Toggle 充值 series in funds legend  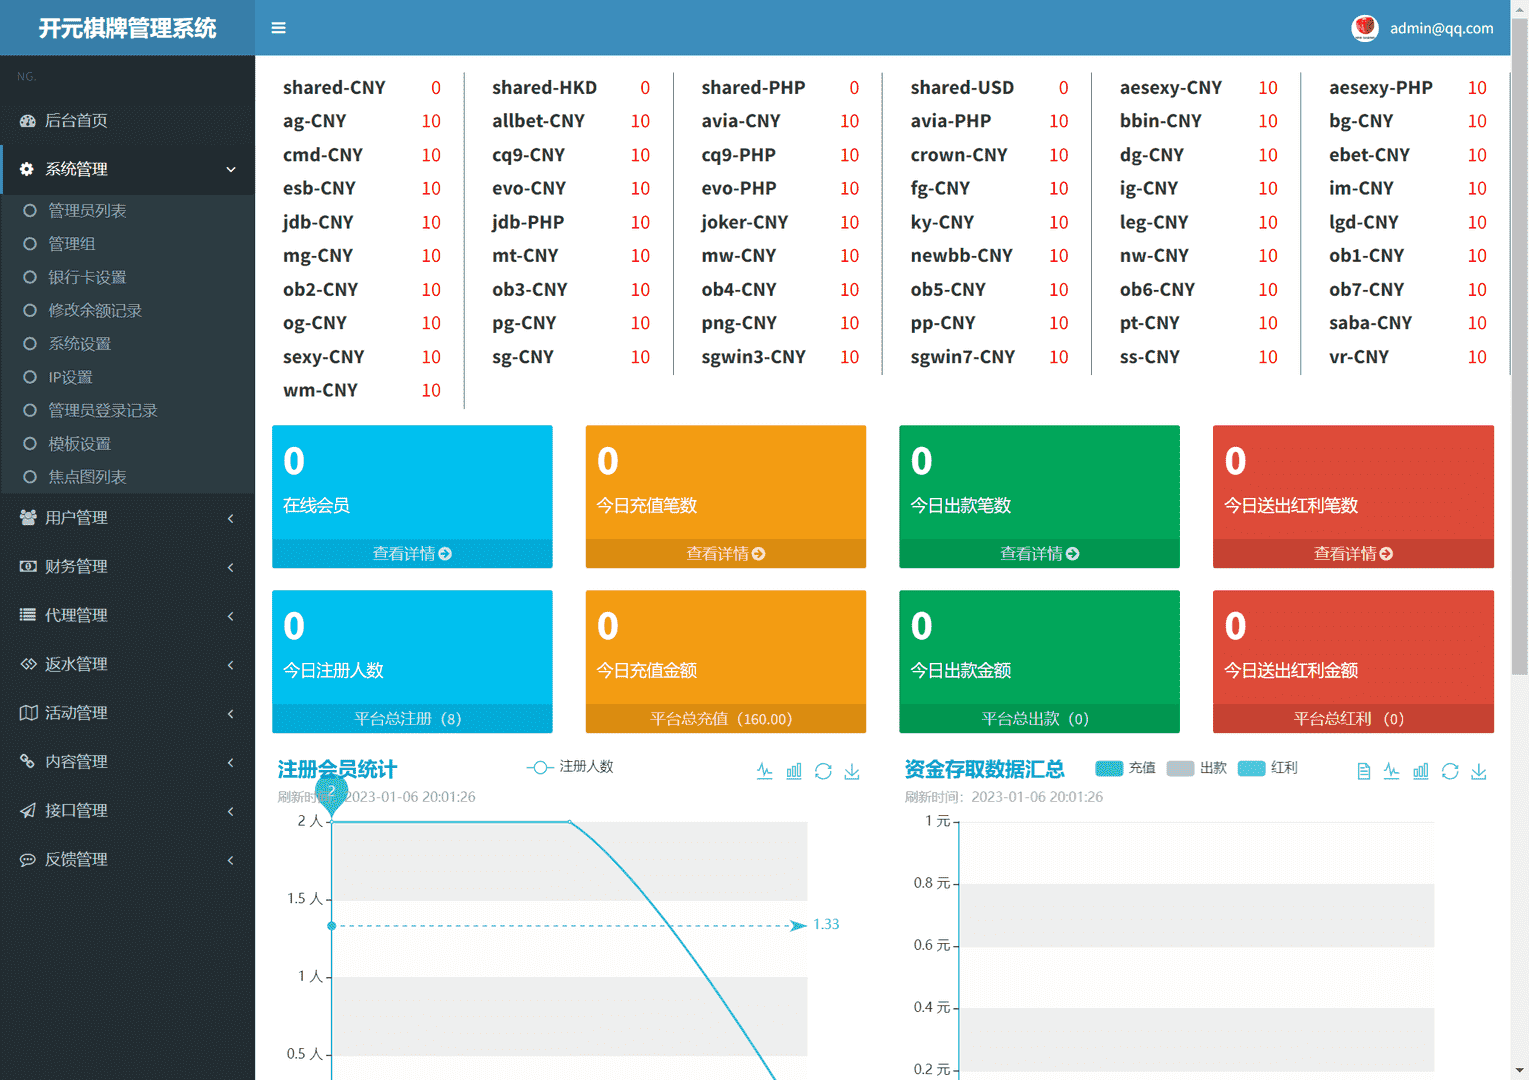pos(1125,768)
